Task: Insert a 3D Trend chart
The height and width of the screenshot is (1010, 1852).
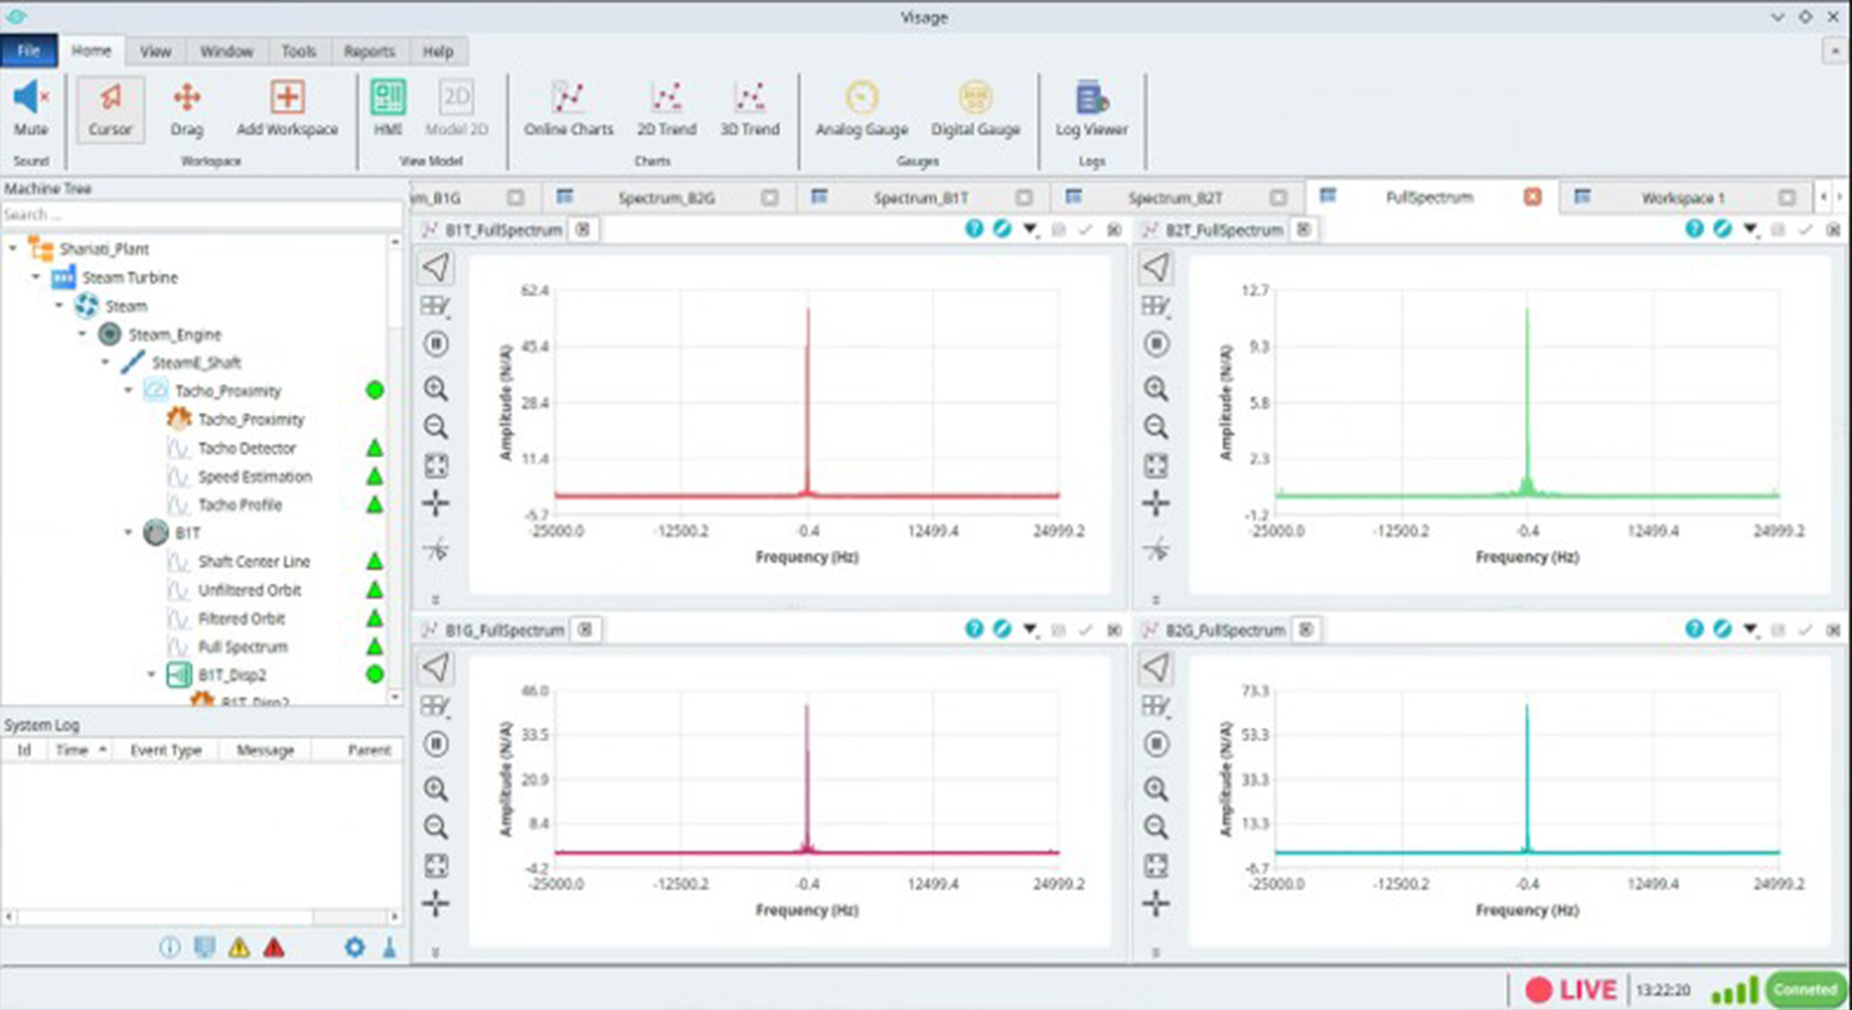Action: 749,108
